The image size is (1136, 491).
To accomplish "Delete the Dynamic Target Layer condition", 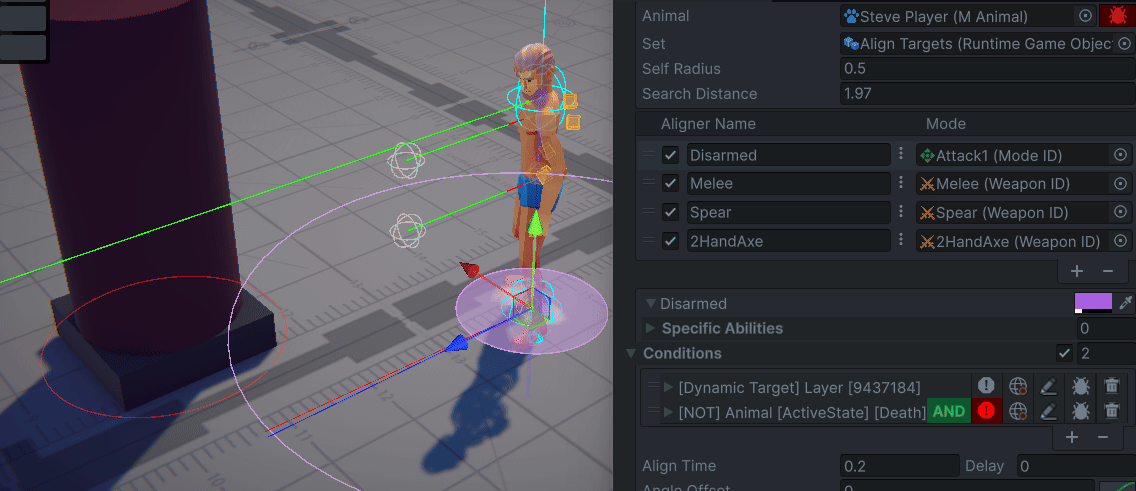I will 1111,386.
